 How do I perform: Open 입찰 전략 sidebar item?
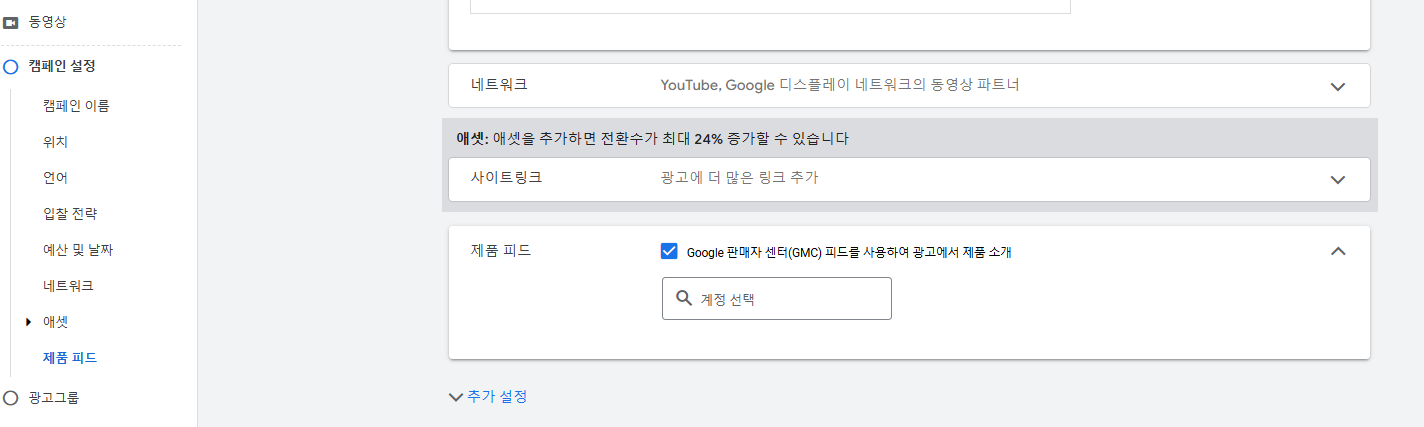70,214
